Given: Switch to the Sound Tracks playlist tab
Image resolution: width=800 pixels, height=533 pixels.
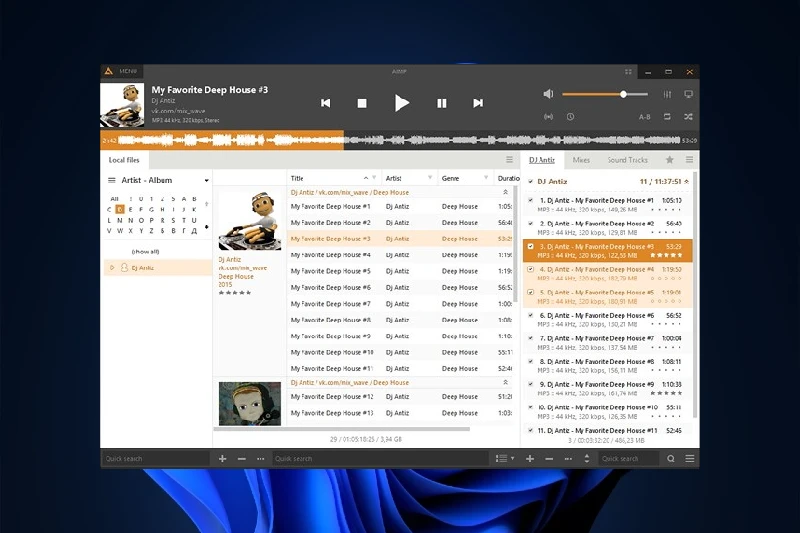Looking at the screenshot, I should pyautogui.click(x=627, y=160).
